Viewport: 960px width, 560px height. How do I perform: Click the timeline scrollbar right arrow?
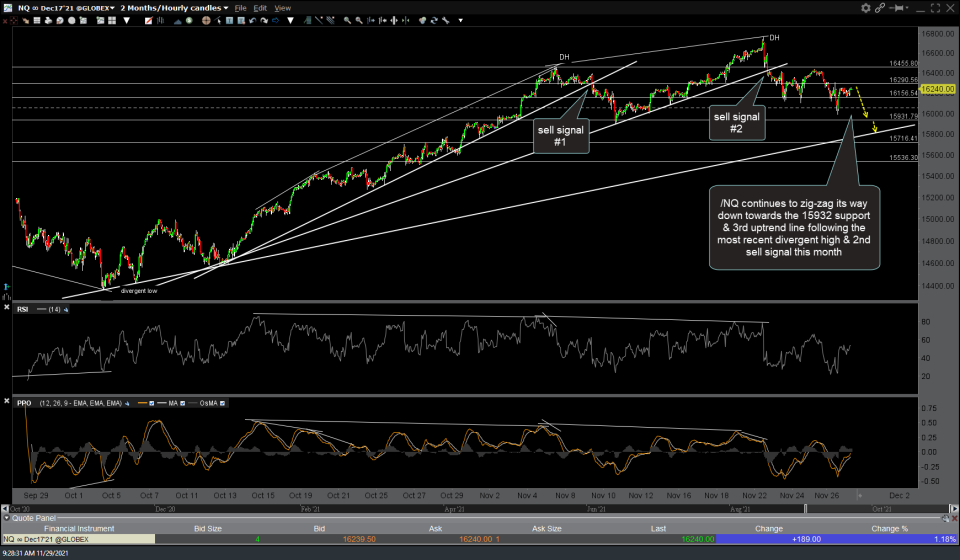point(954,509)
